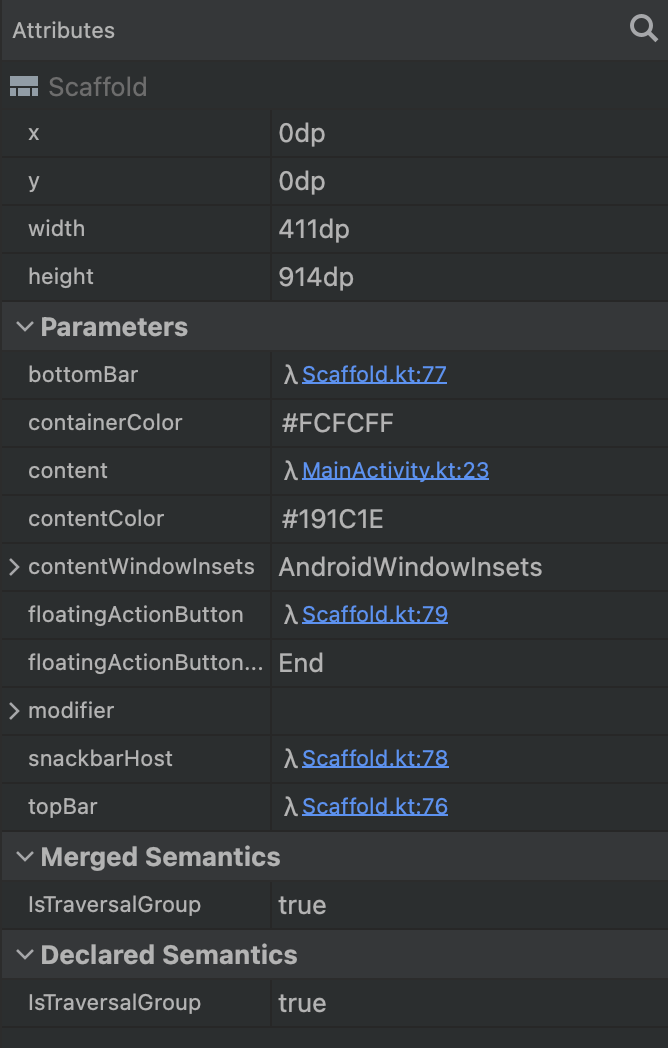Click the lambda icon for the bottomBar parameter row
Viewport: 668px width, 1048px height.
[x=291, y=374]
